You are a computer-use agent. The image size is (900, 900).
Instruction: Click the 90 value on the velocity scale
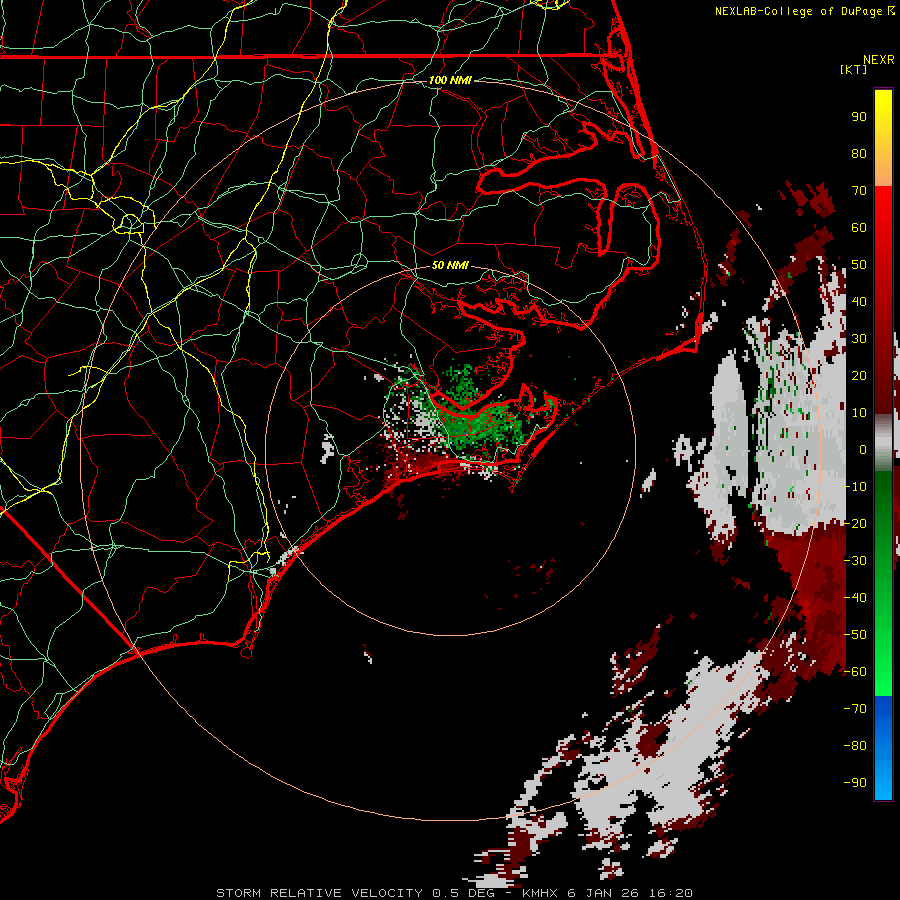click(859, 117)
